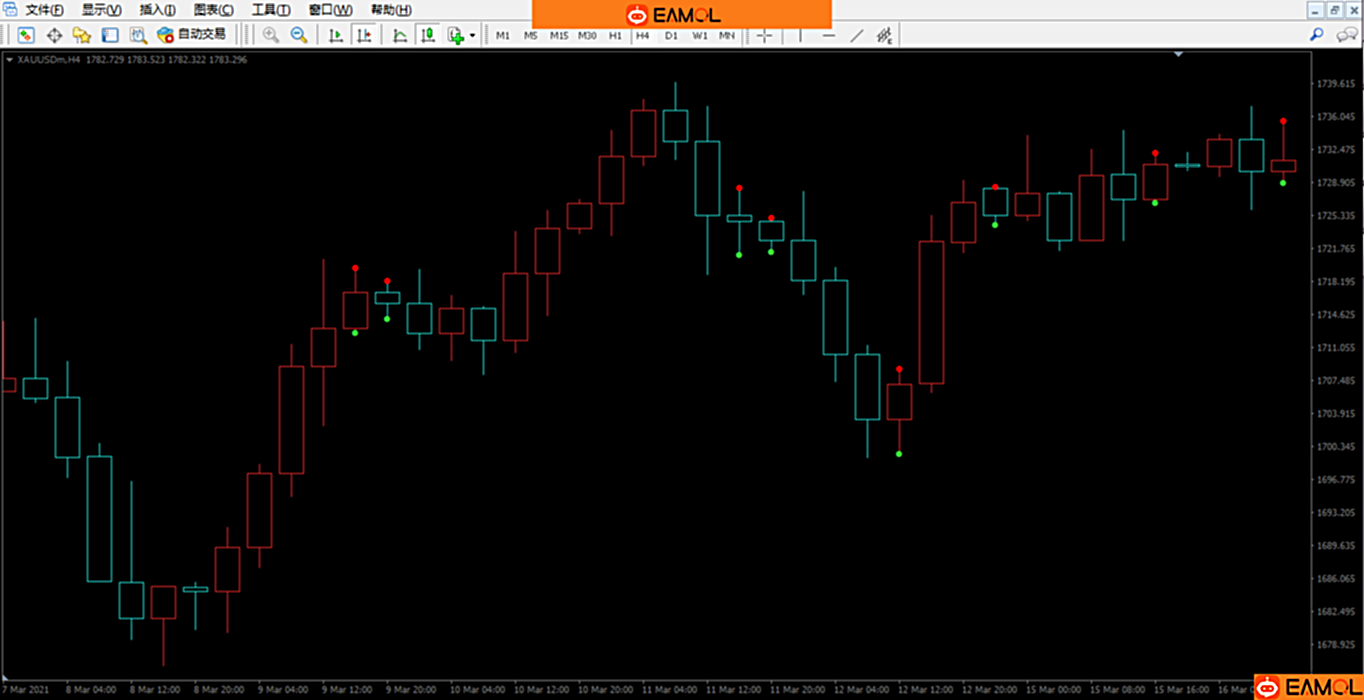1364x700 pixels.
Task: Click the chart shift triangle marker
Action: point(1178,54)
